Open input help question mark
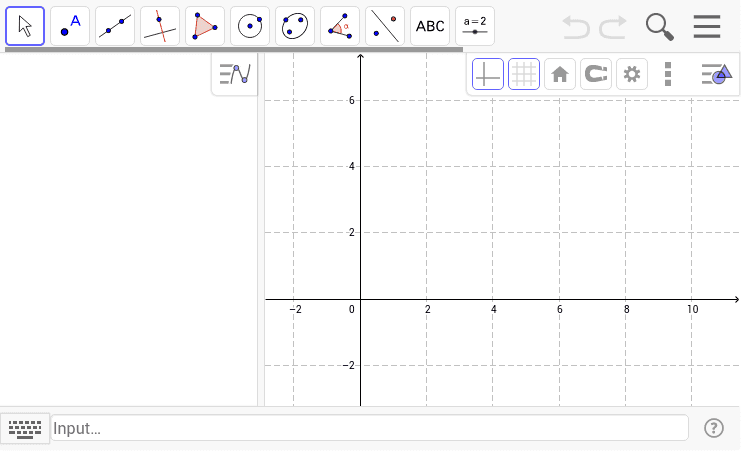741x451 pixels. (714, 428)
